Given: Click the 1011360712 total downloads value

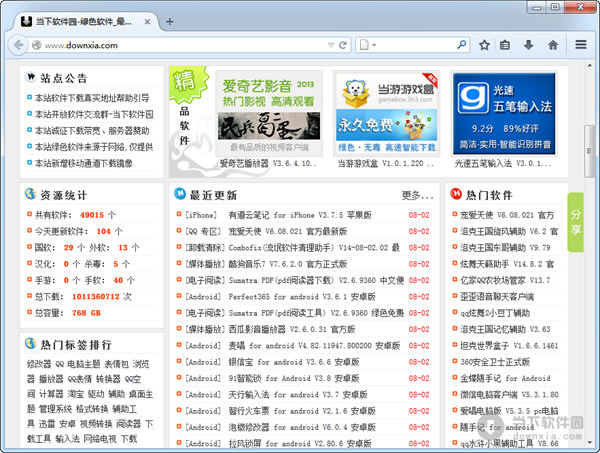Looking at the screenshot, I should coord(96,297).
